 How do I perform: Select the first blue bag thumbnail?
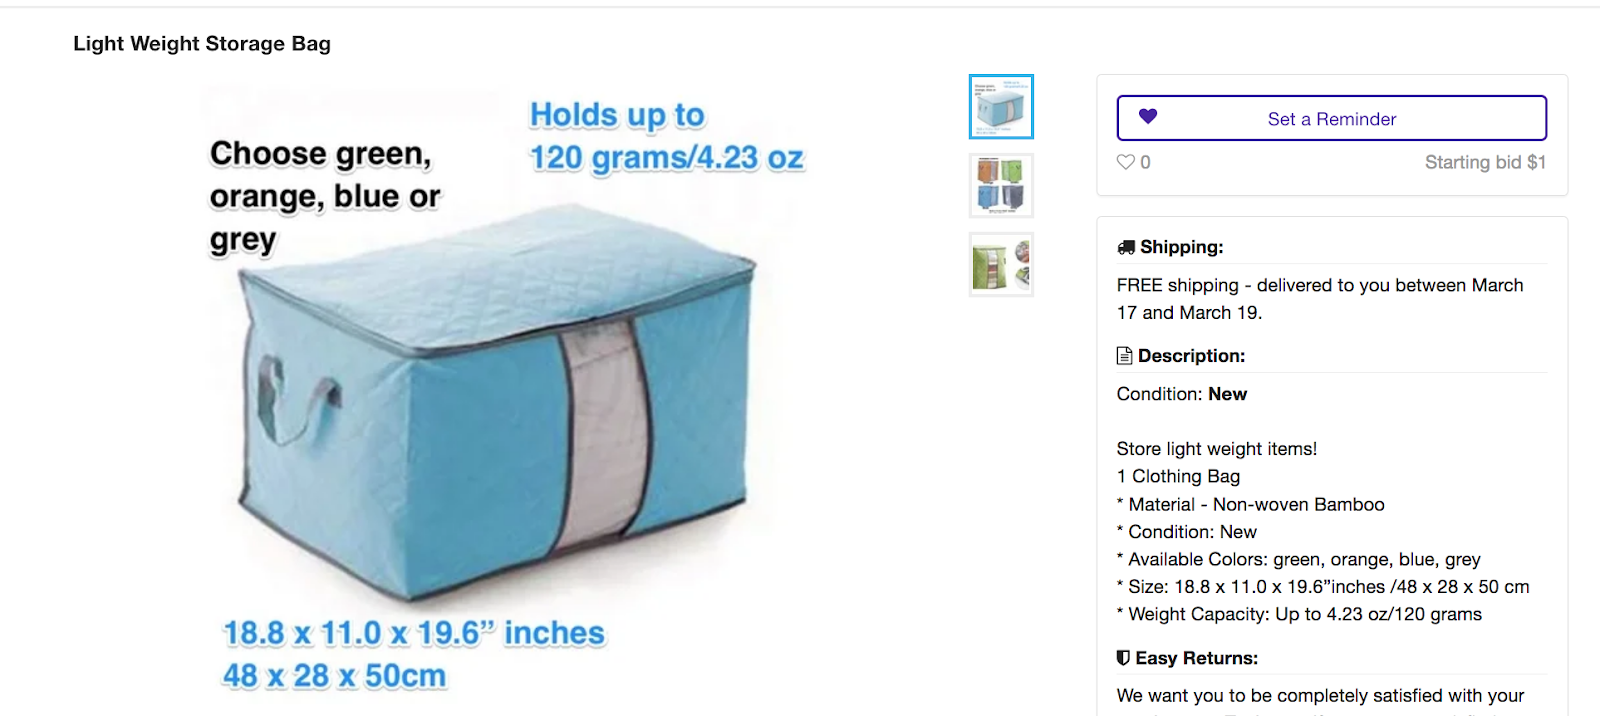coord(1001,107)
